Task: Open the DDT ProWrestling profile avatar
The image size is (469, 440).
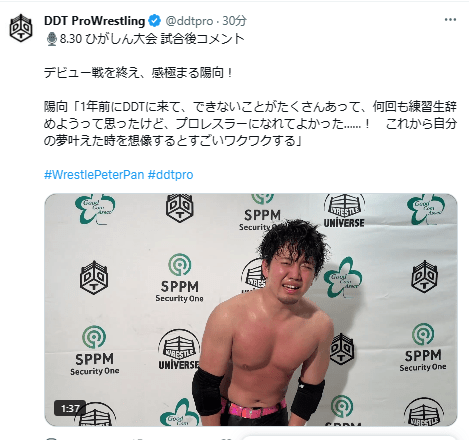Action: [x=21, y=28]
